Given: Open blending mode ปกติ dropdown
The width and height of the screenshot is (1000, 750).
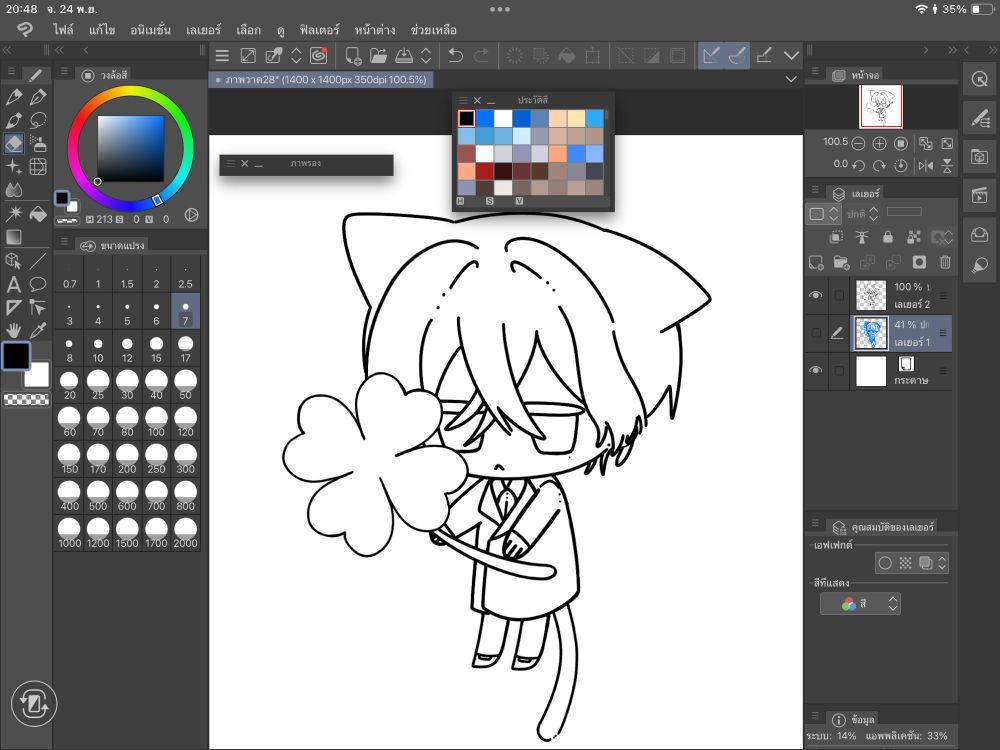Looking at the screenshot, I should (x=863, y=214).
